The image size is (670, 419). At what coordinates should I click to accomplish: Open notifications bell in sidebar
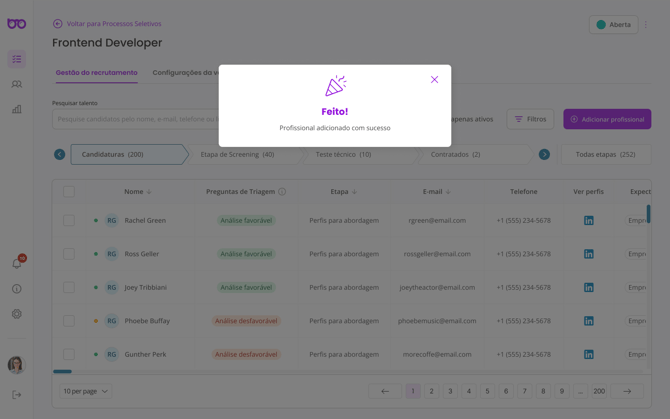click(16, 263)
